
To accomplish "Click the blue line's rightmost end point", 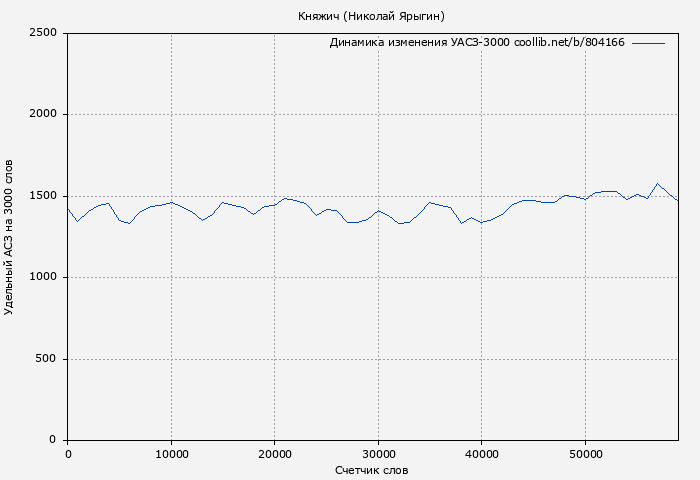I will pos(678,201).
